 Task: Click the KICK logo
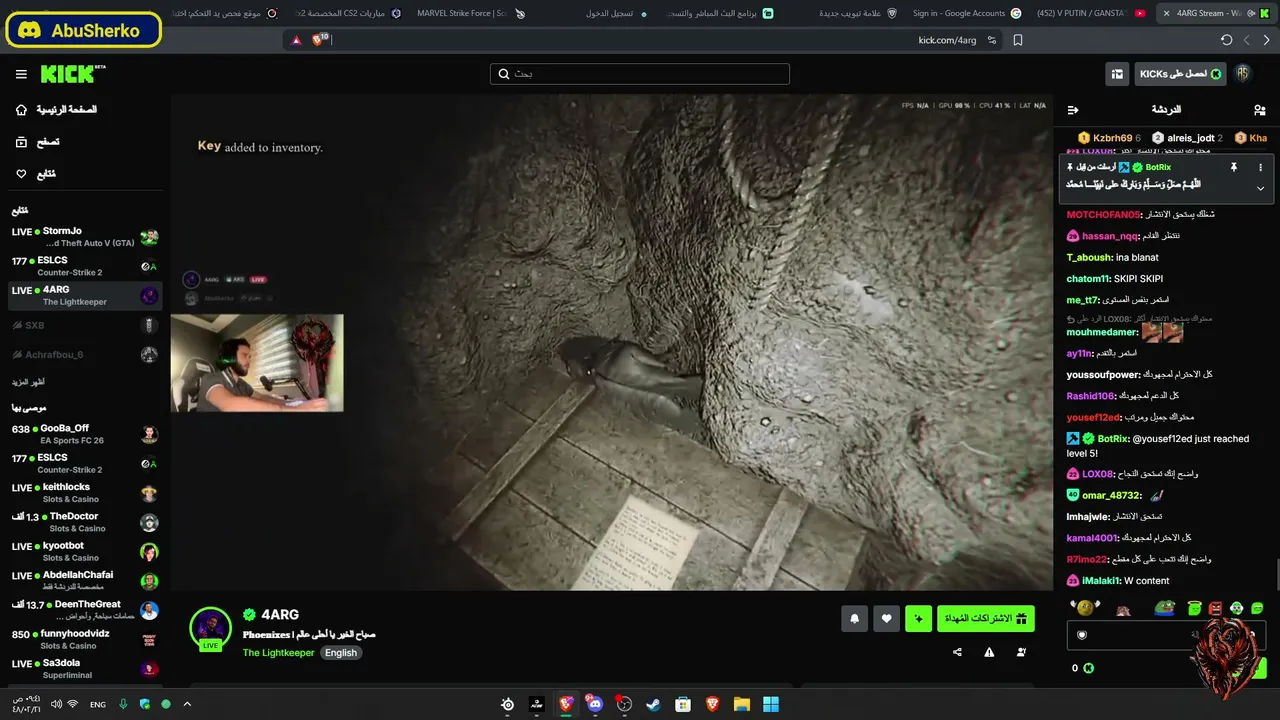click(x=73, y=74)
